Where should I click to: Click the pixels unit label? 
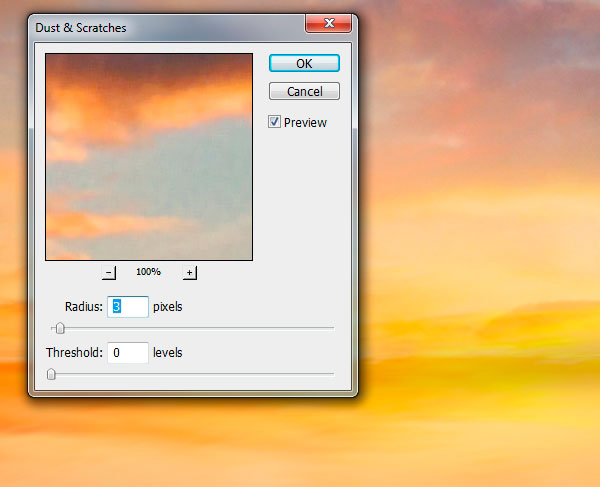tap(168, 307)
